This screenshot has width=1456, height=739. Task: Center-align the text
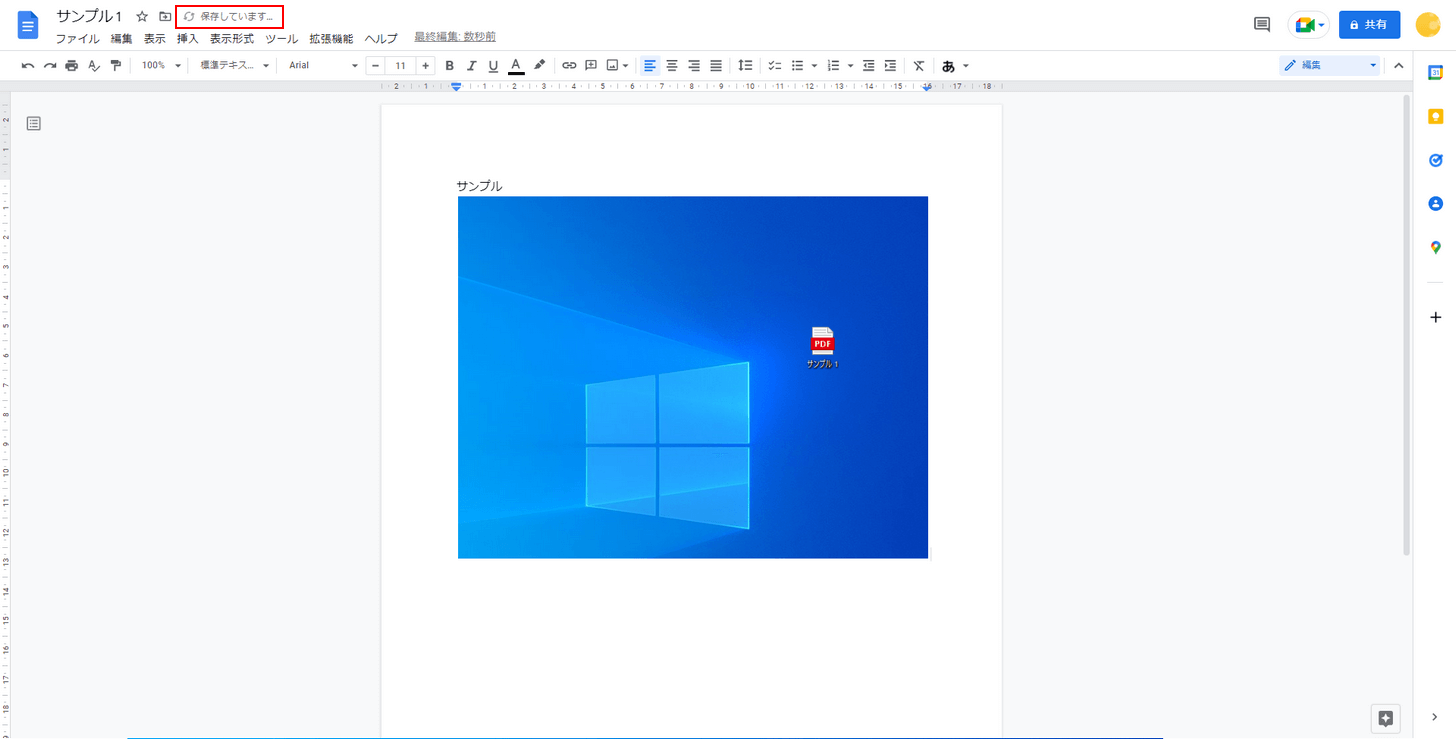click(x=672, y=66)
